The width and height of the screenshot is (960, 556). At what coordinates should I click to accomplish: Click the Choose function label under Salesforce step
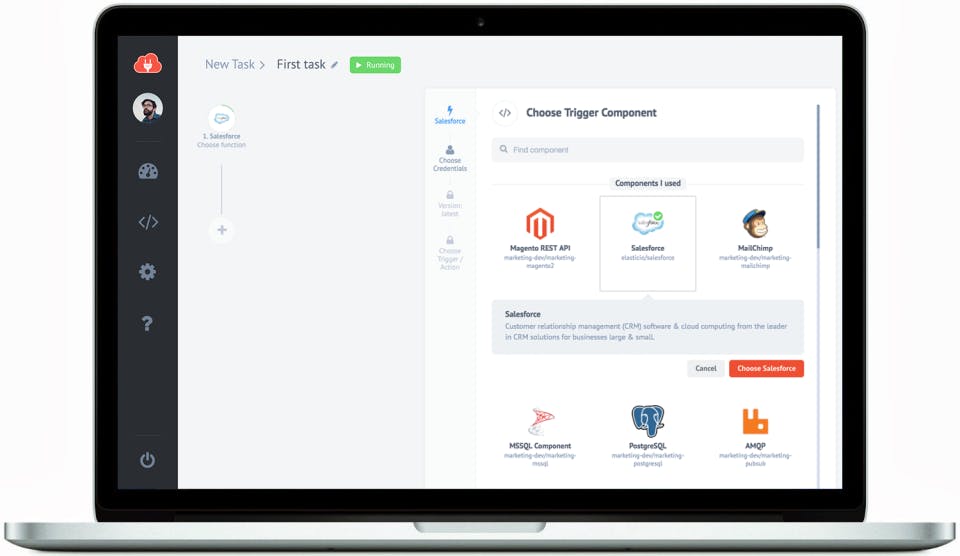pyautogui.click(x=222, y=145)
